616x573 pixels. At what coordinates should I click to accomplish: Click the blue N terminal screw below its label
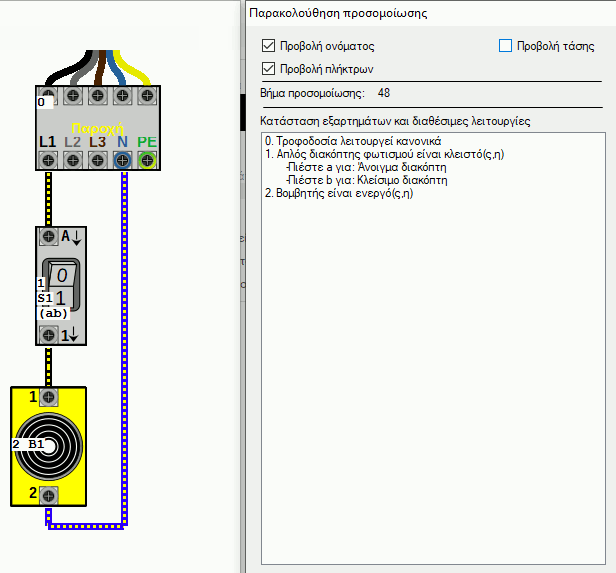pyautogui.click(x=122, y=160)
